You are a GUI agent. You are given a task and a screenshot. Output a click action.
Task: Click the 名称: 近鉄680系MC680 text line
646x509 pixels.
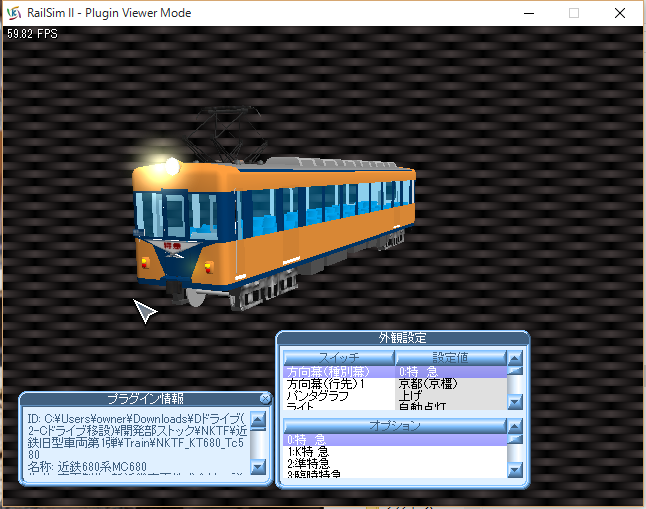point(87,467)
